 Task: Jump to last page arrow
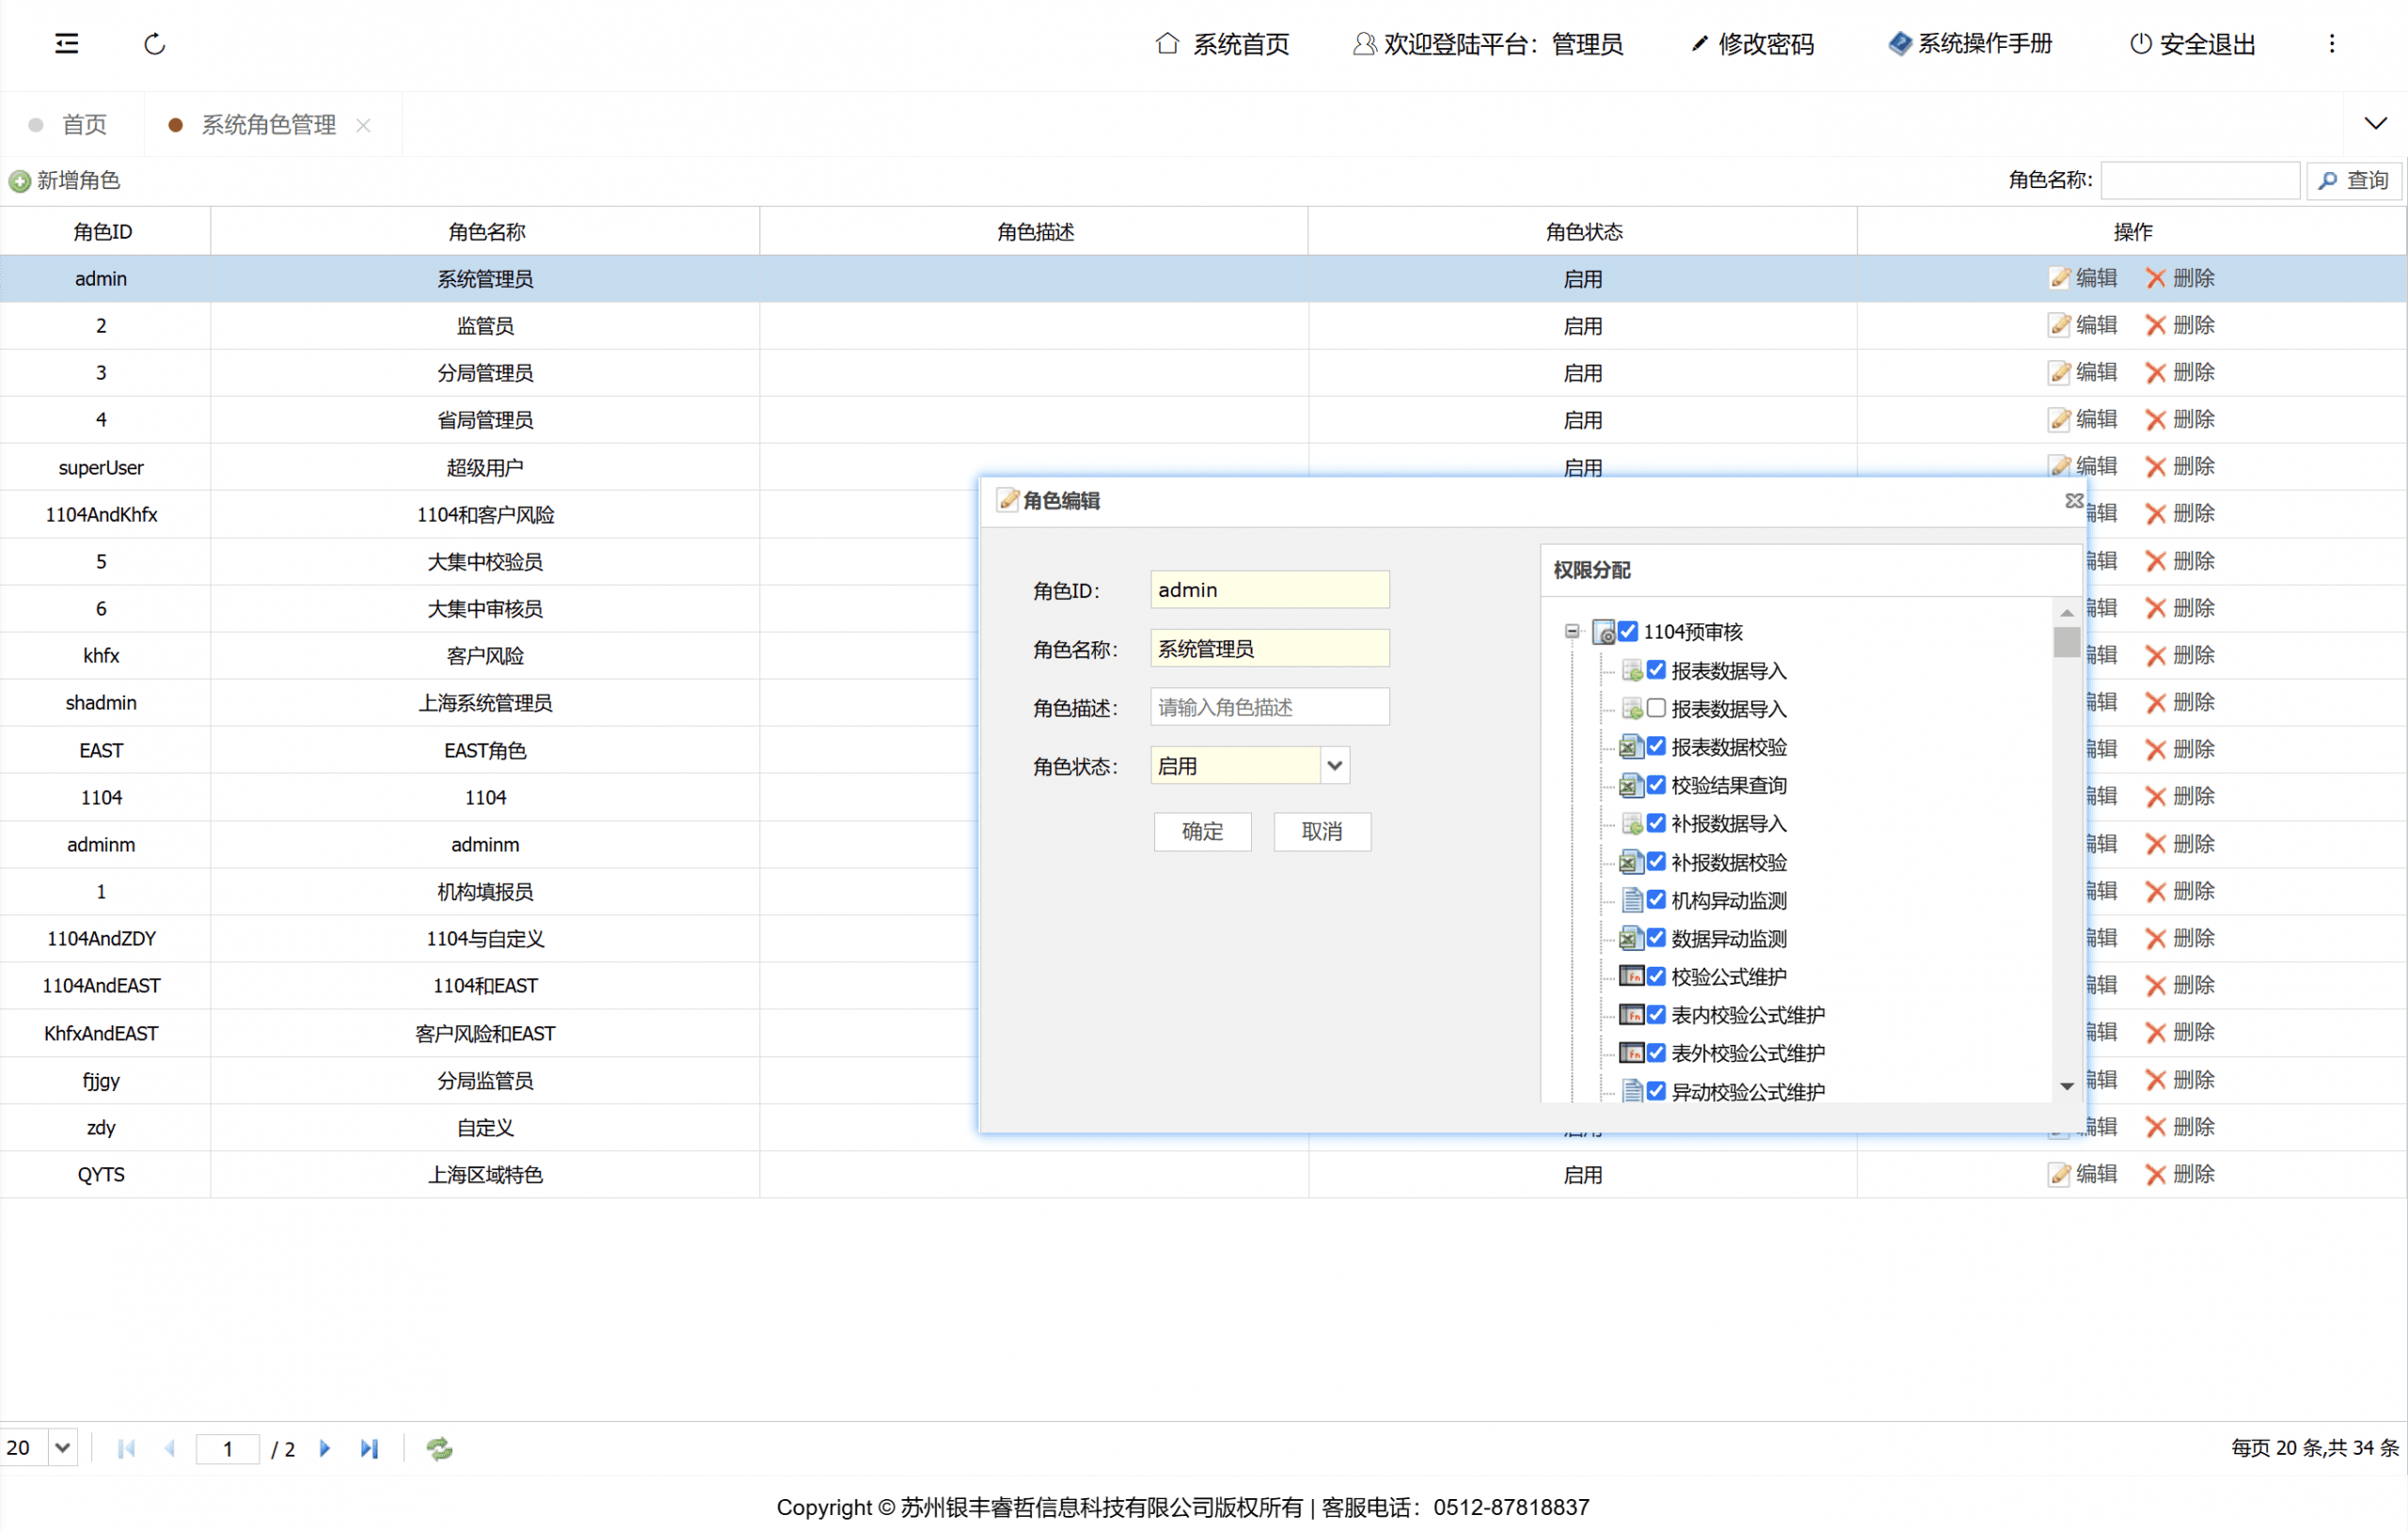tap(369, 1448)
